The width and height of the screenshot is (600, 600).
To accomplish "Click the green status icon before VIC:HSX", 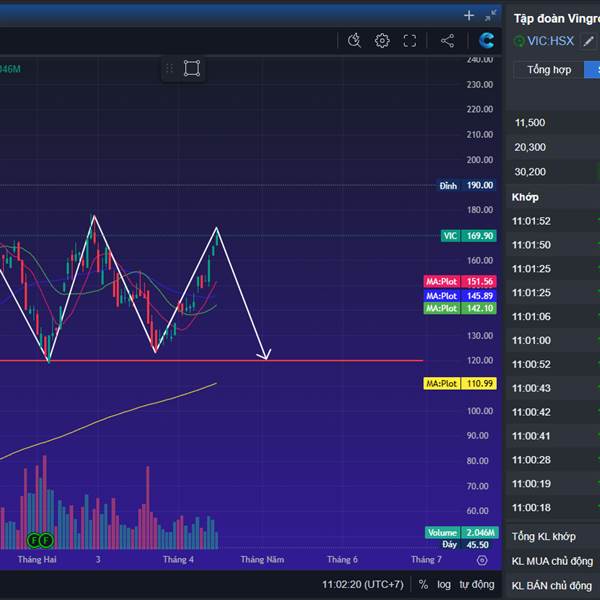I will click(x=519, y=41).
